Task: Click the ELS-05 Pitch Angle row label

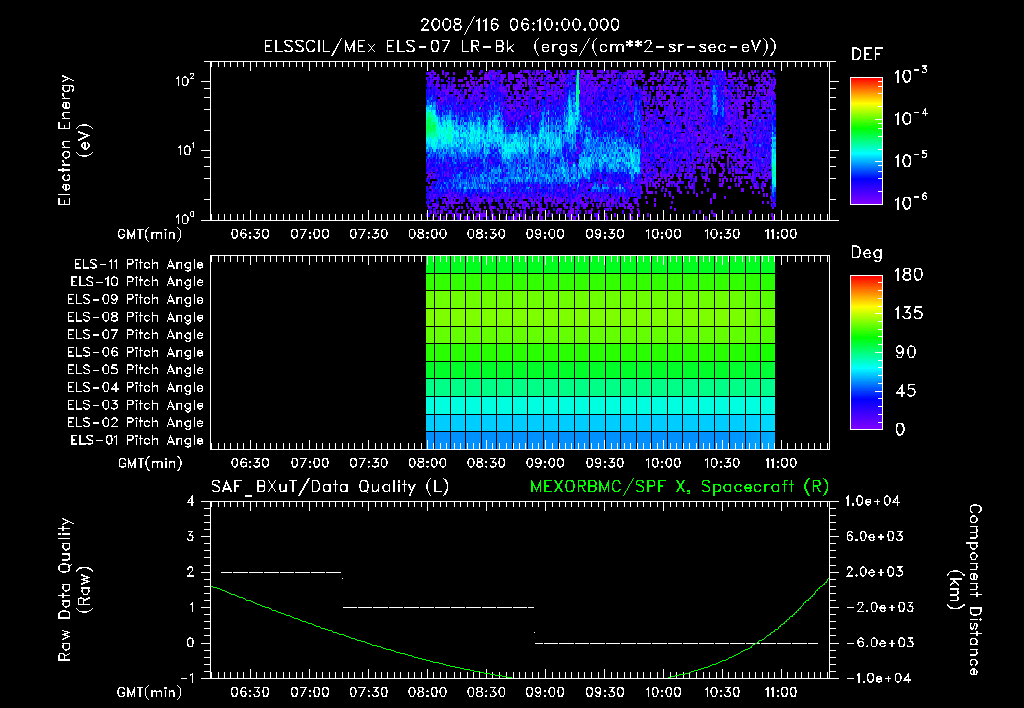Action: (135, 370)
